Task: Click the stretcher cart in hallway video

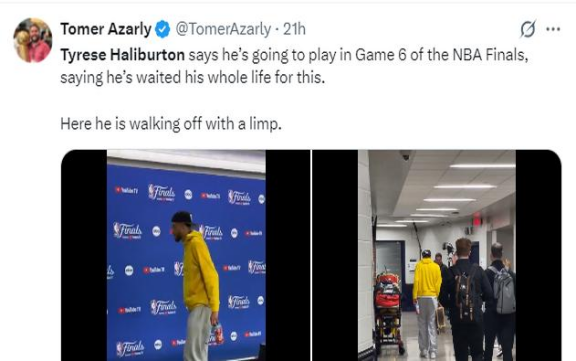Action: pyautogui.click(x=389, y=312)
